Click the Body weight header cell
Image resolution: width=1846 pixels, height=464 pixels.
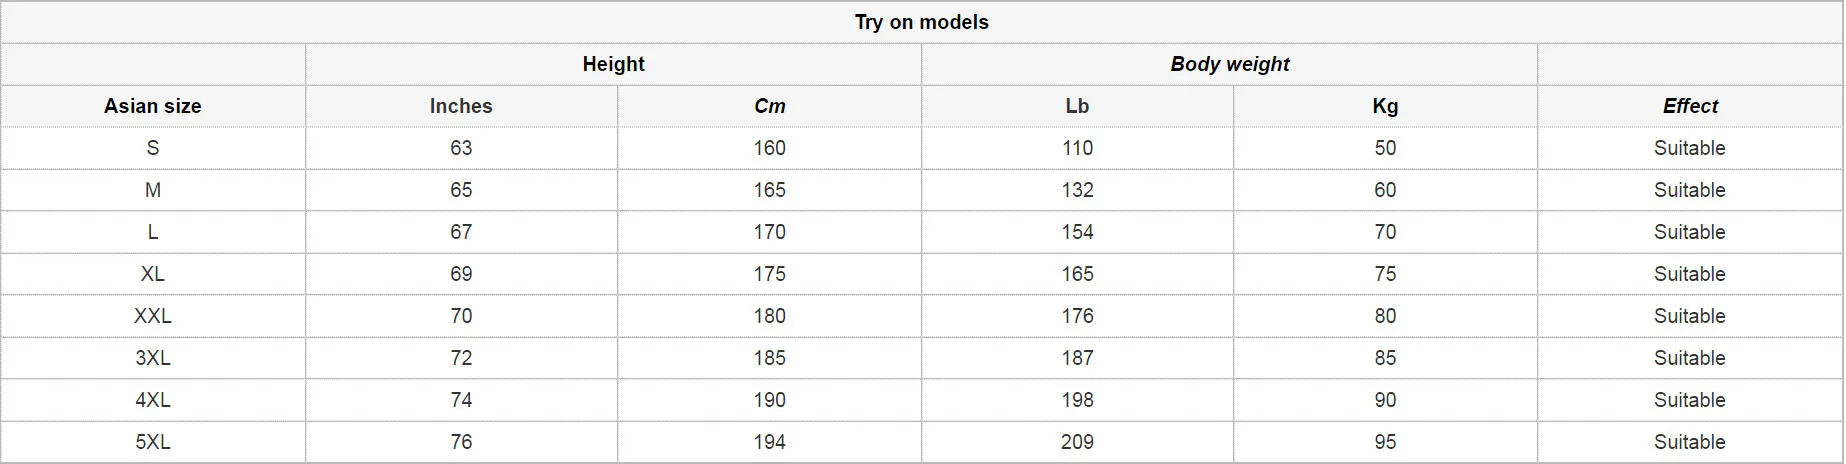tap(1229, 64)
